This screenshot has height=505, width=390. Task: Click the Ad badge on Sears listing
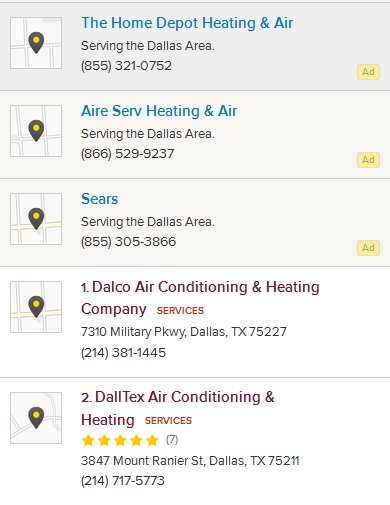click(368, 248)
